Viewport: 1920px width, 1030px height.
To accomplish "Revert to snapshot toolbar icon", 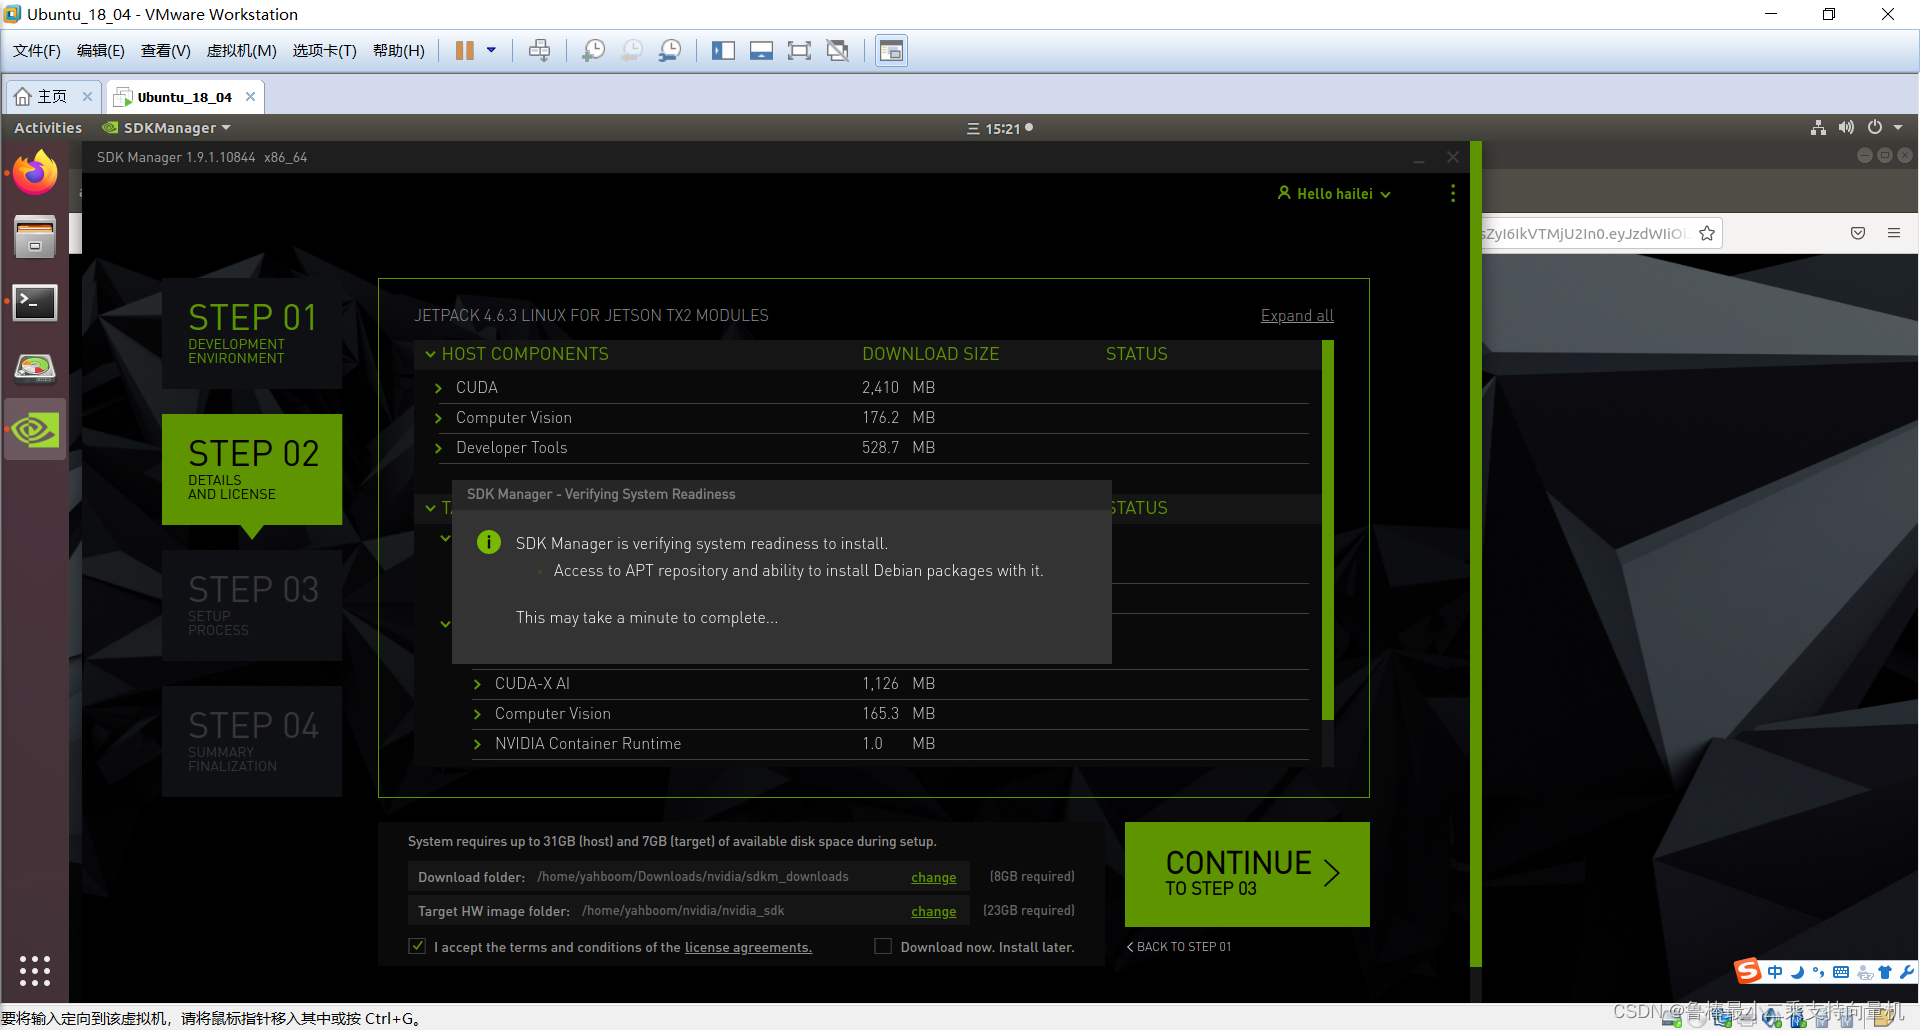I will (632, 51).
